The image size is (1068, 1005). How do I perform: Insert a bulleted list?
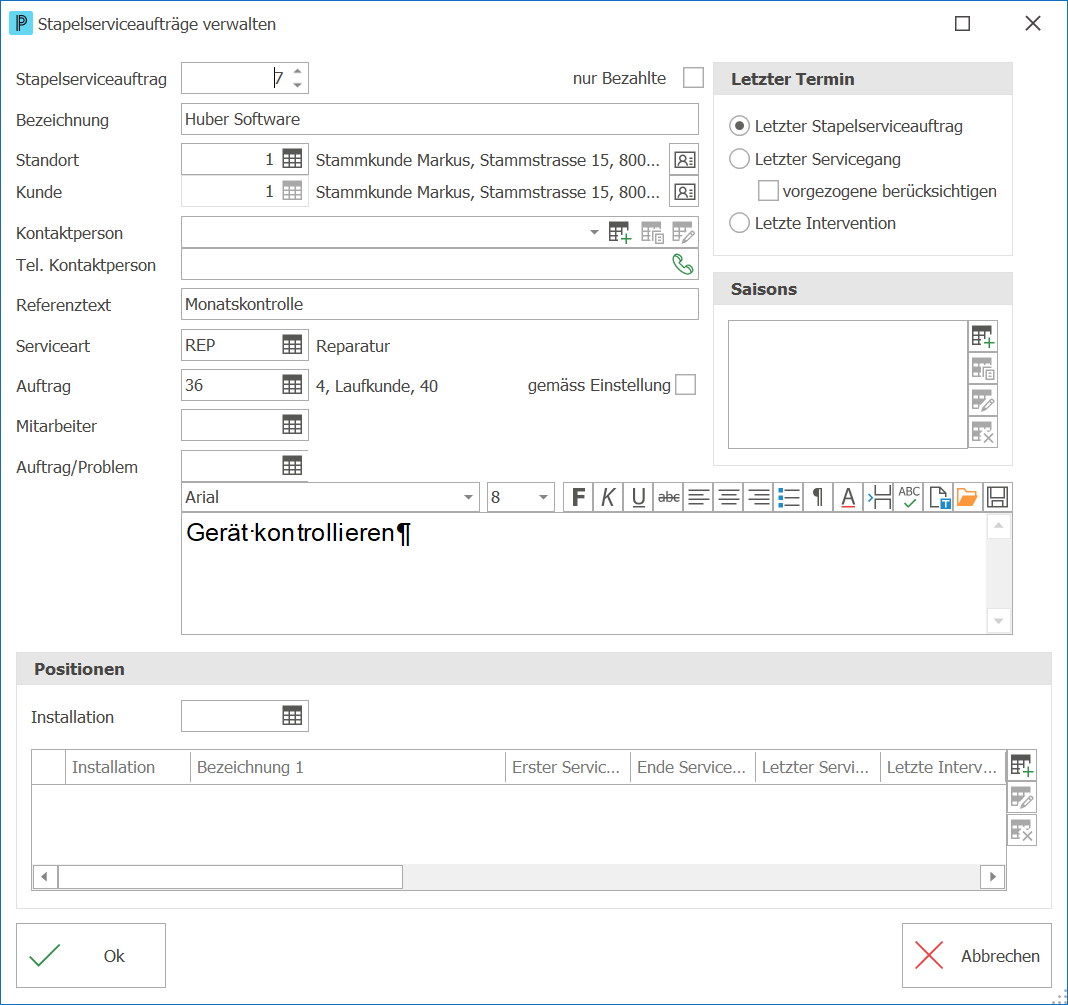click(x=789, y=498)
